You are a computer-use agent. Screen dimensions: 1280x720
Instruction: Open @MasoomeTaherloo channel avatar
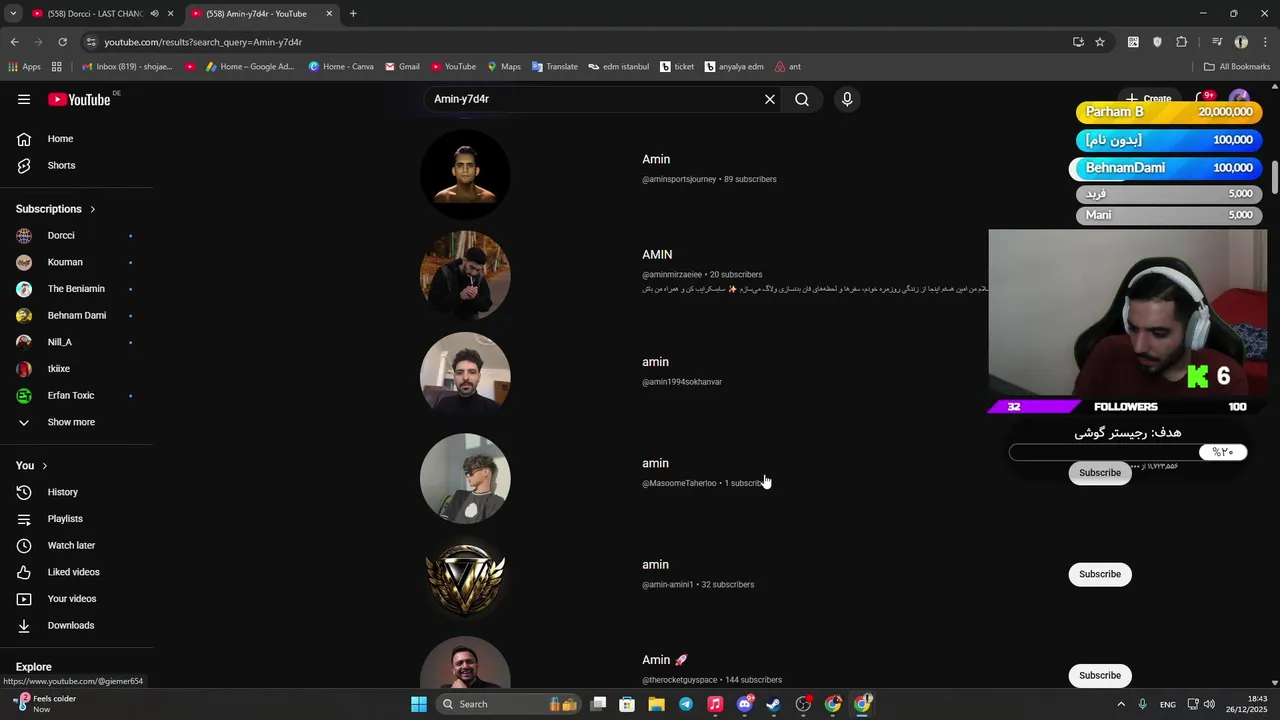tap(465, 478)
